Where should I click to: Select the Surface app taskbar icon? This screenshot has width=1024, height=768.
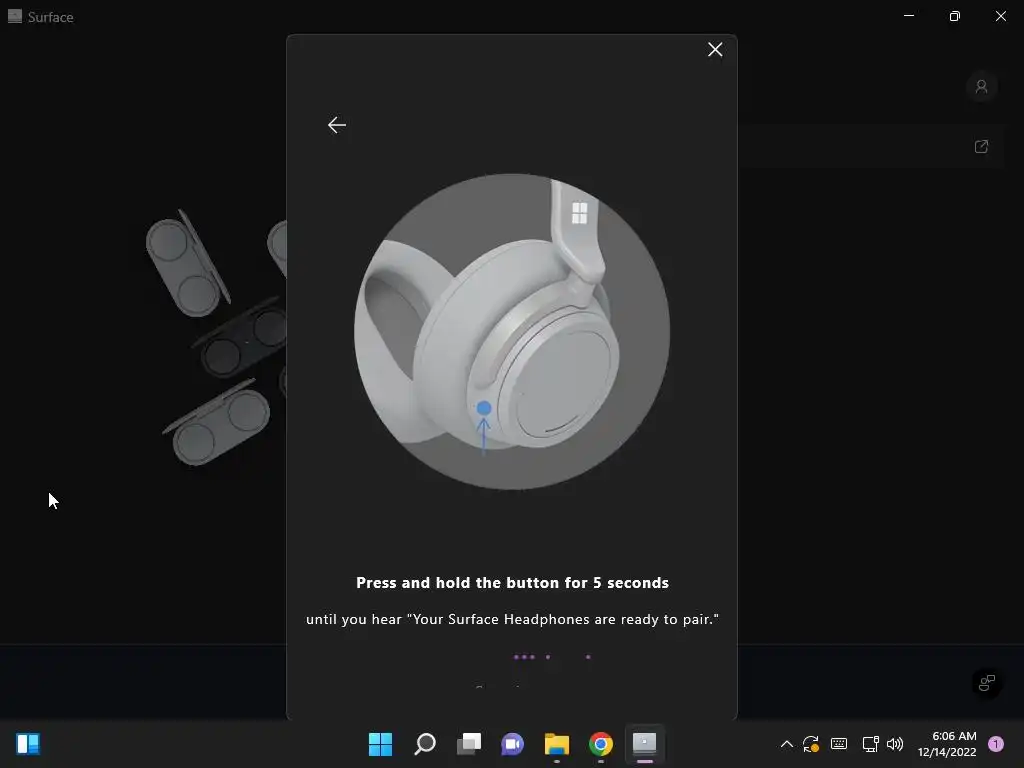pyautogui.click(x=645, y=744)
